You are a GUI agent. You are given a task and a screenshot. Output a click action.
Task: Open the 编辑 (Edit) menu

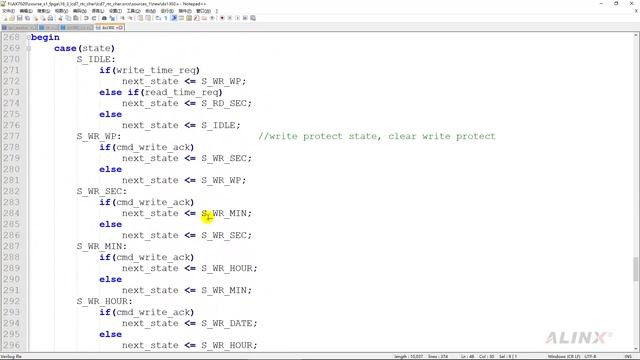coord(26,11)
